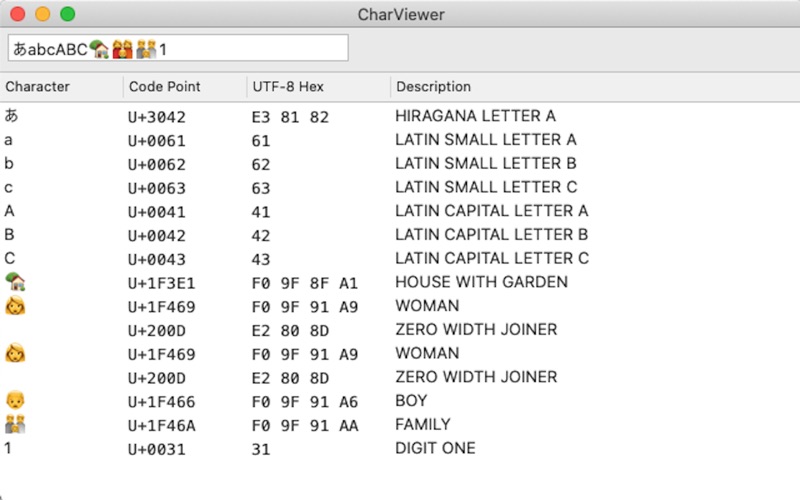This screenshot has height=500, width=800.
Task: Close the CharViewer window
Action: coord(18,14)
